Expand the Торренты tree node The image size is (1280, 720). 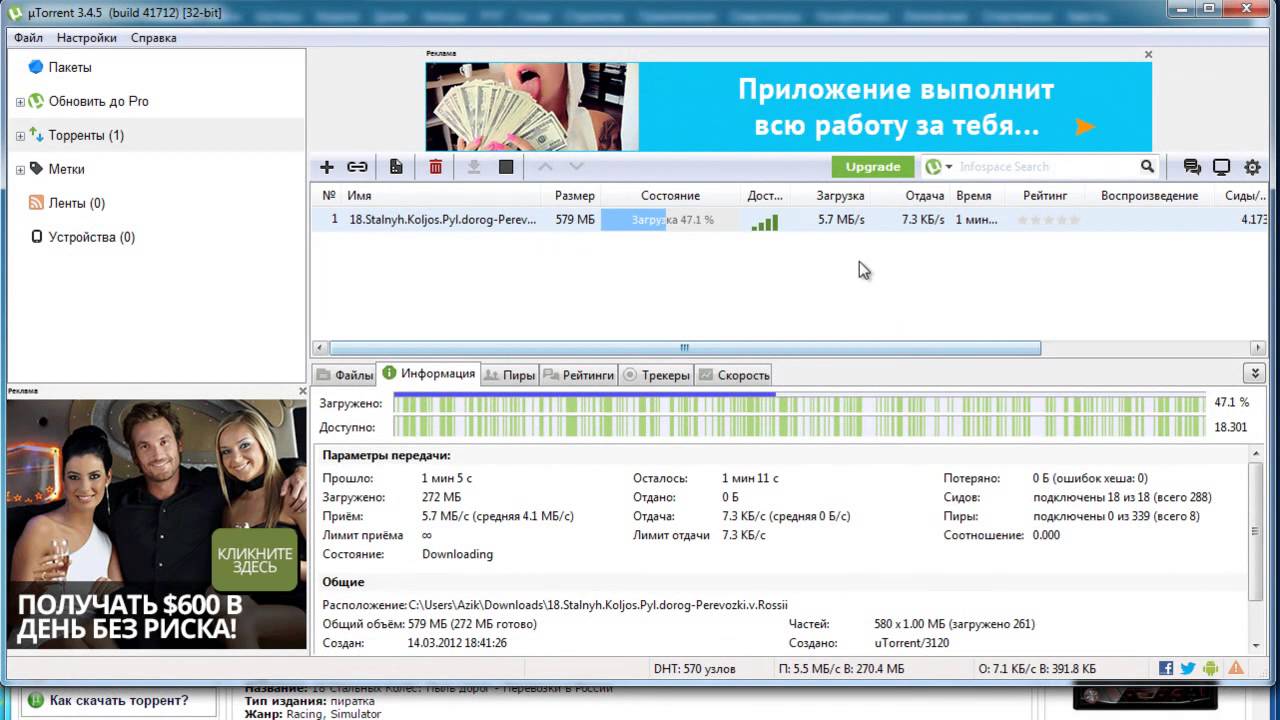point(20,136)
